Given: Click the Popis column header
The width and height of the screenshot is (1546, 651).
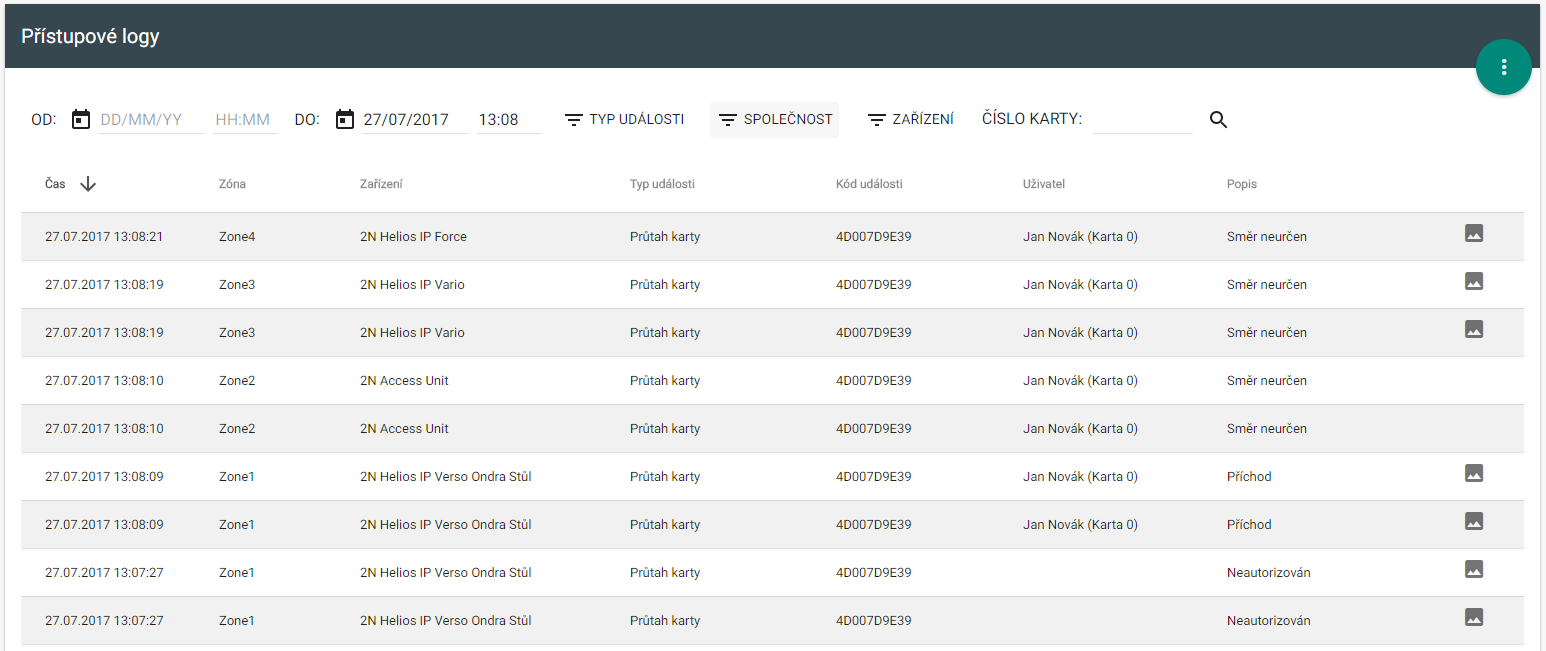Looking at the screenshot, I should point(1242,184).
